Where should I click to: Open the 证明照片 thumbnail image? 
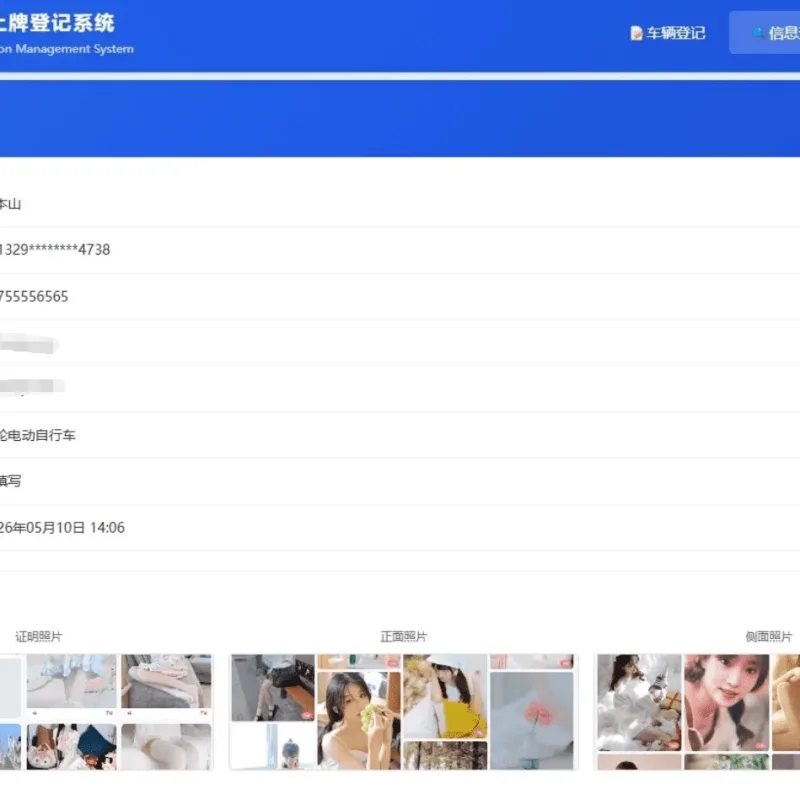click(x=106, y=712)
